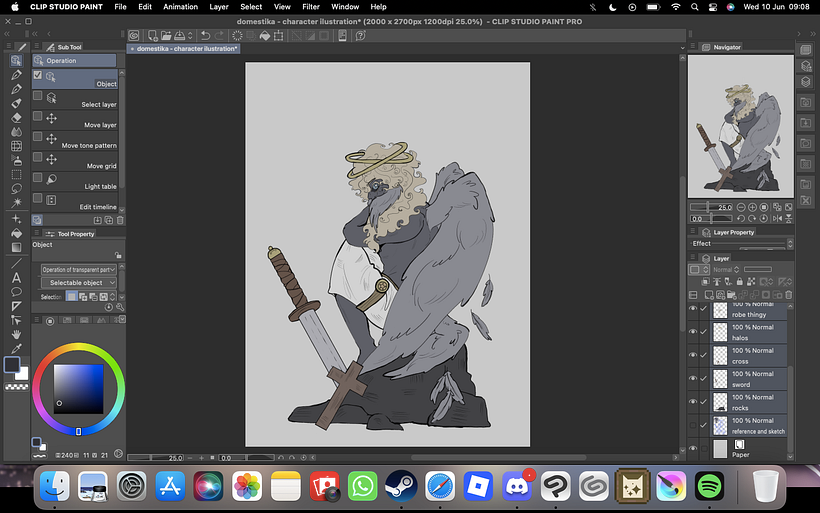Hide the halos layer
Screen dimensions: 820x513
(x=692, y=332)
